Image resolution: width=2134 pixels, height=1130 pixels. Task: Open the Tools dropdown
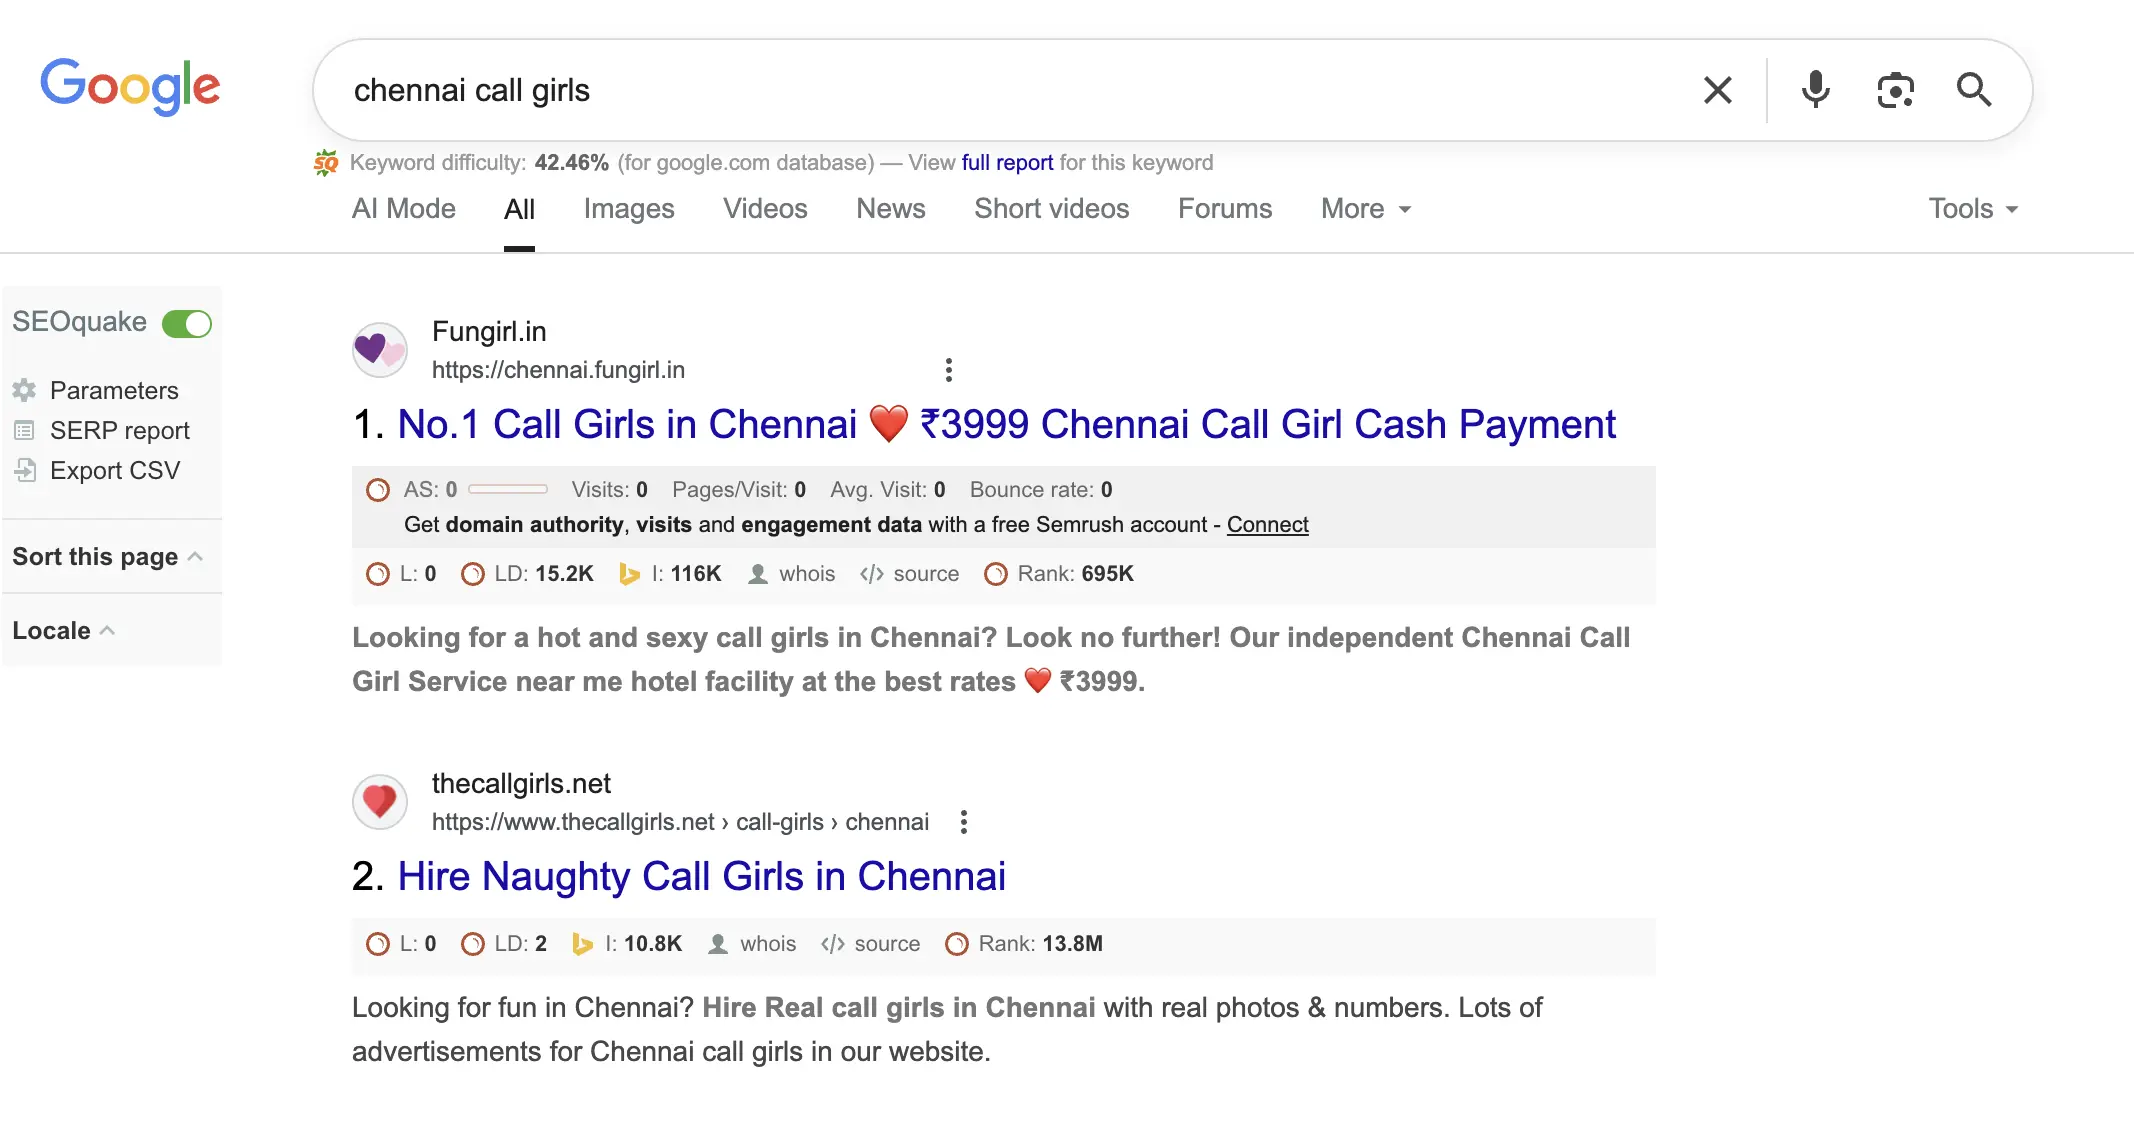1974,209
